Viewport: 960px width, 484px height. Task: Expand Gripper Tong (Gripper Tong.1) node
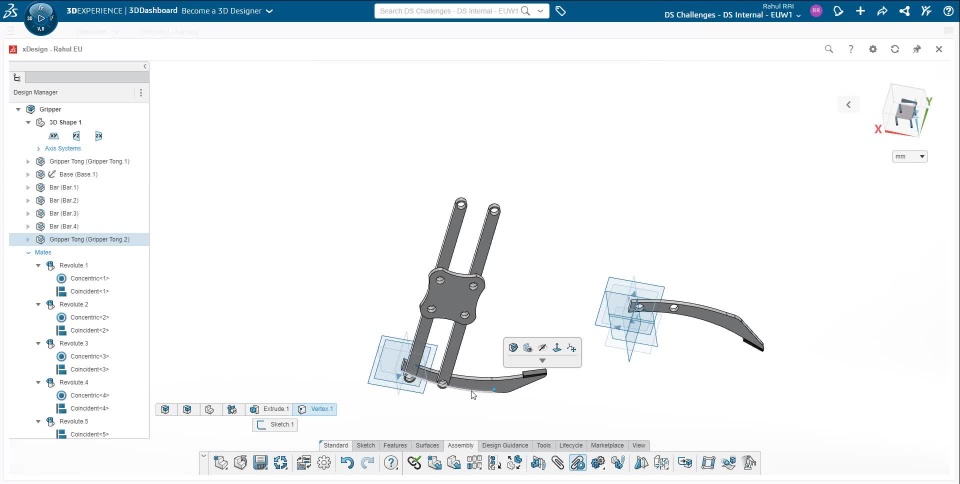(x=28, y=162)
